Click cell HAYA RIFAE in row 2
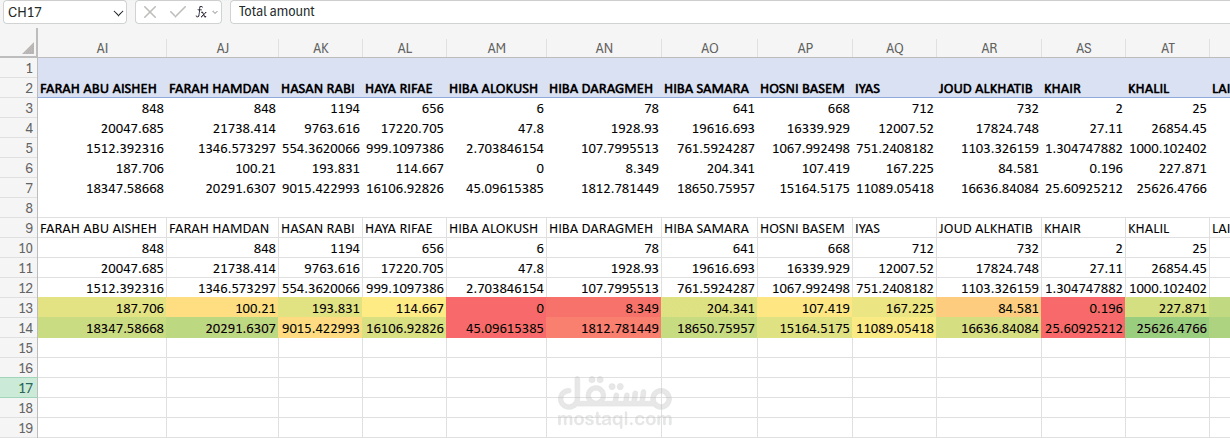 [404, 88]
